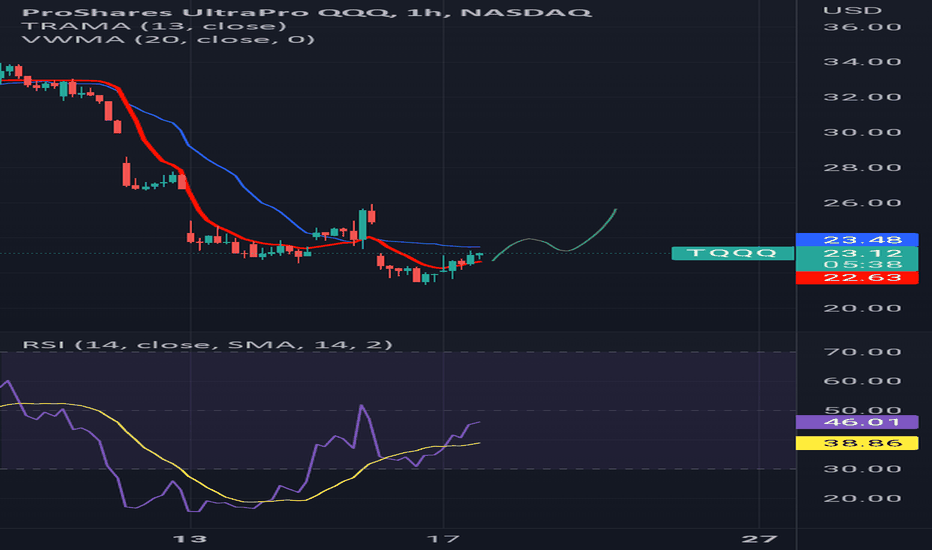Screen dimensions: 932x550
Task: Click the date 27 on the time axis
Action: (759, 539)
